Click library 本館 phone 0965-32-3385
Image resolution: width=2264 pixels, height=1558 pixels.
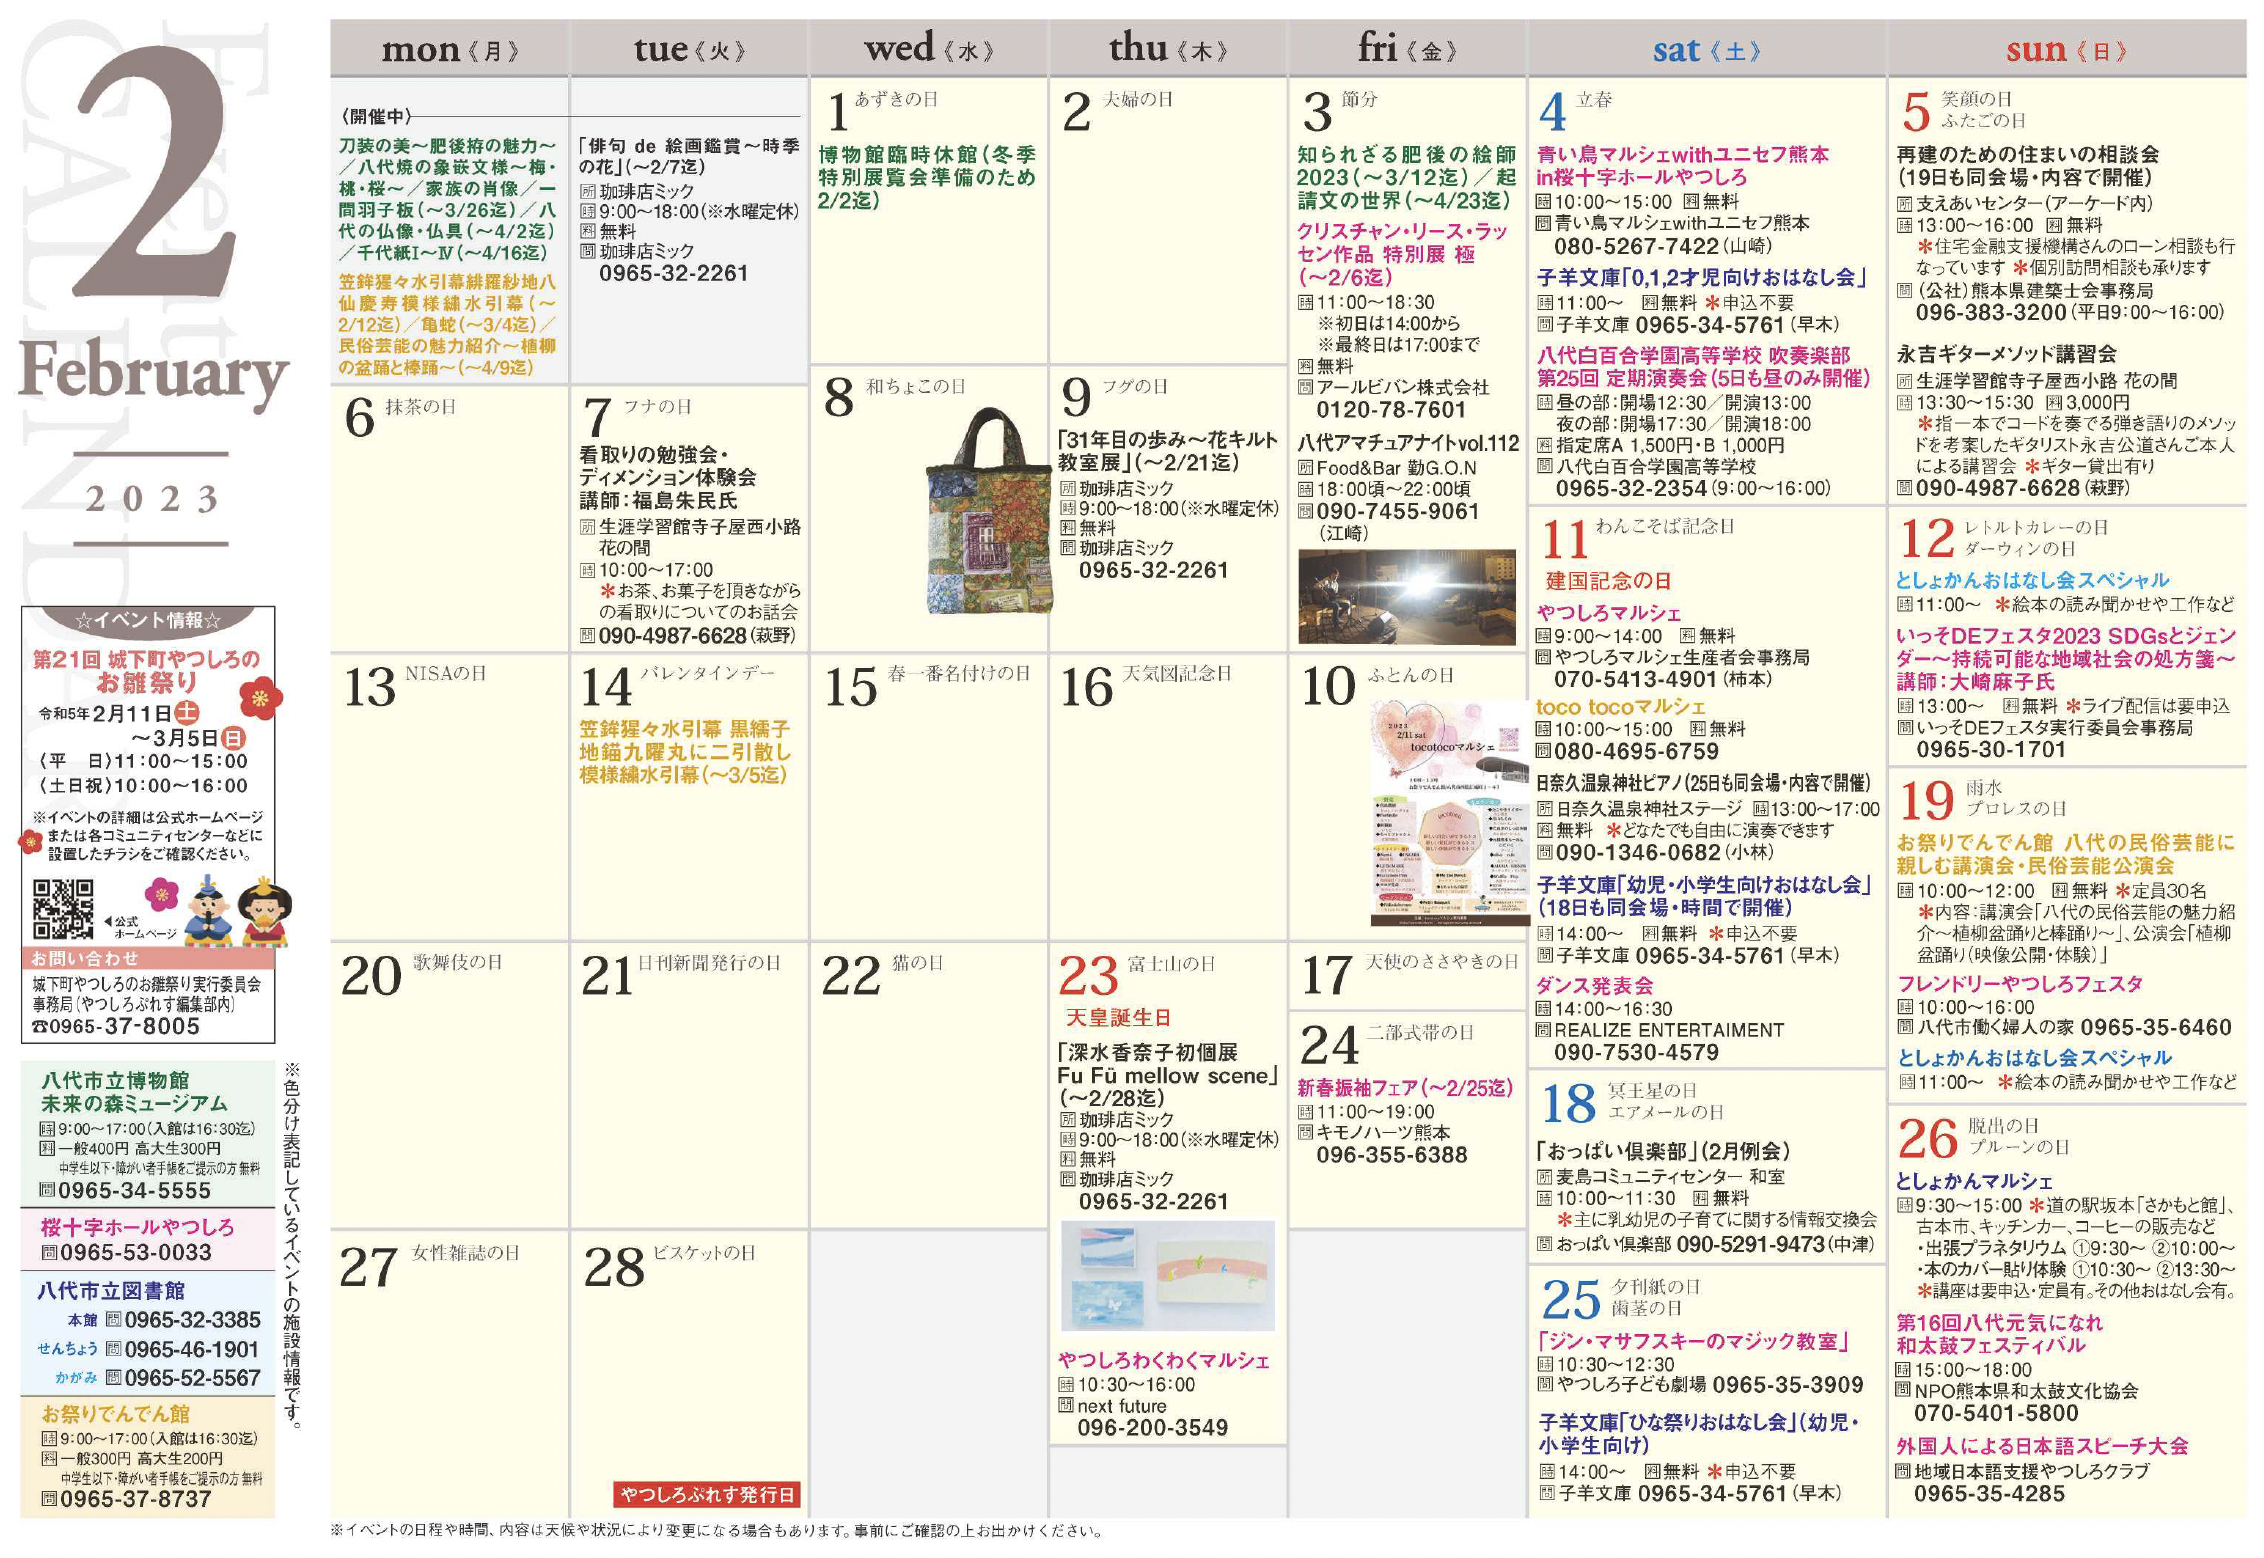coord(192,1320)
